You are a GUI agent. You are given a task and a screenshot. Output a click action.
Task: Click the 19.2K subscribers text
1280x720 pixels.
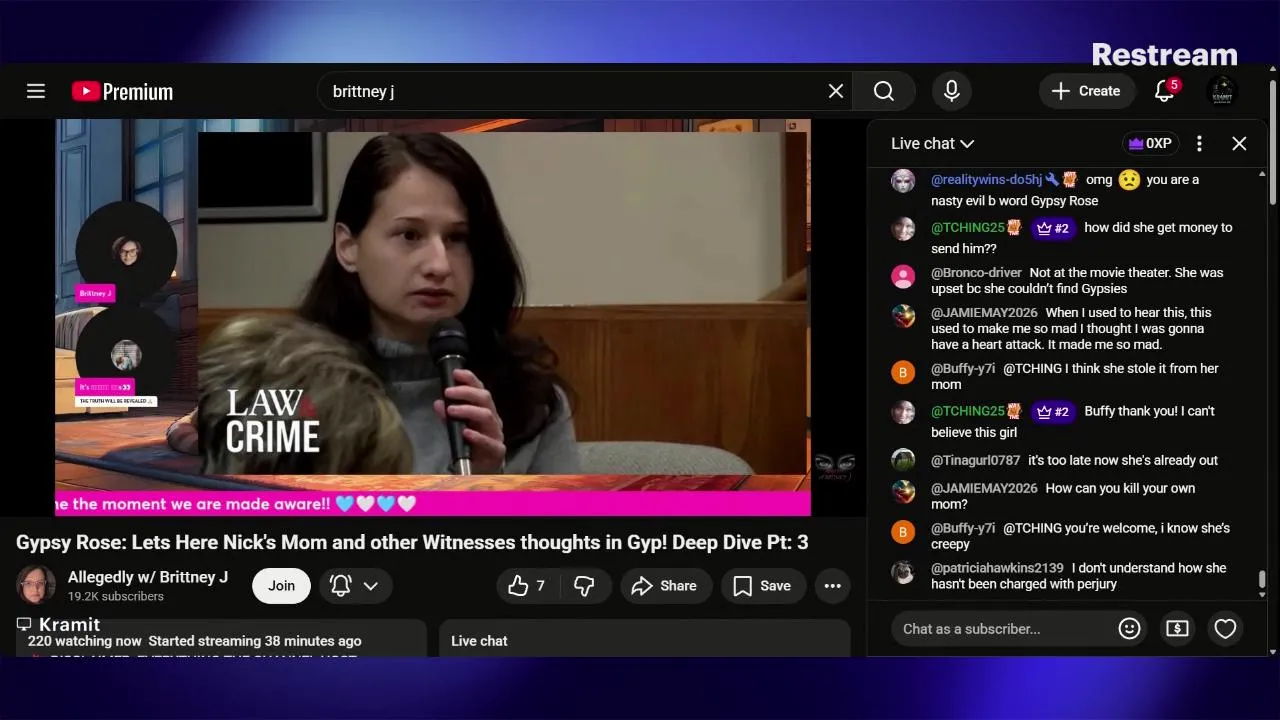pyautogui.click(x=116, y=596)
